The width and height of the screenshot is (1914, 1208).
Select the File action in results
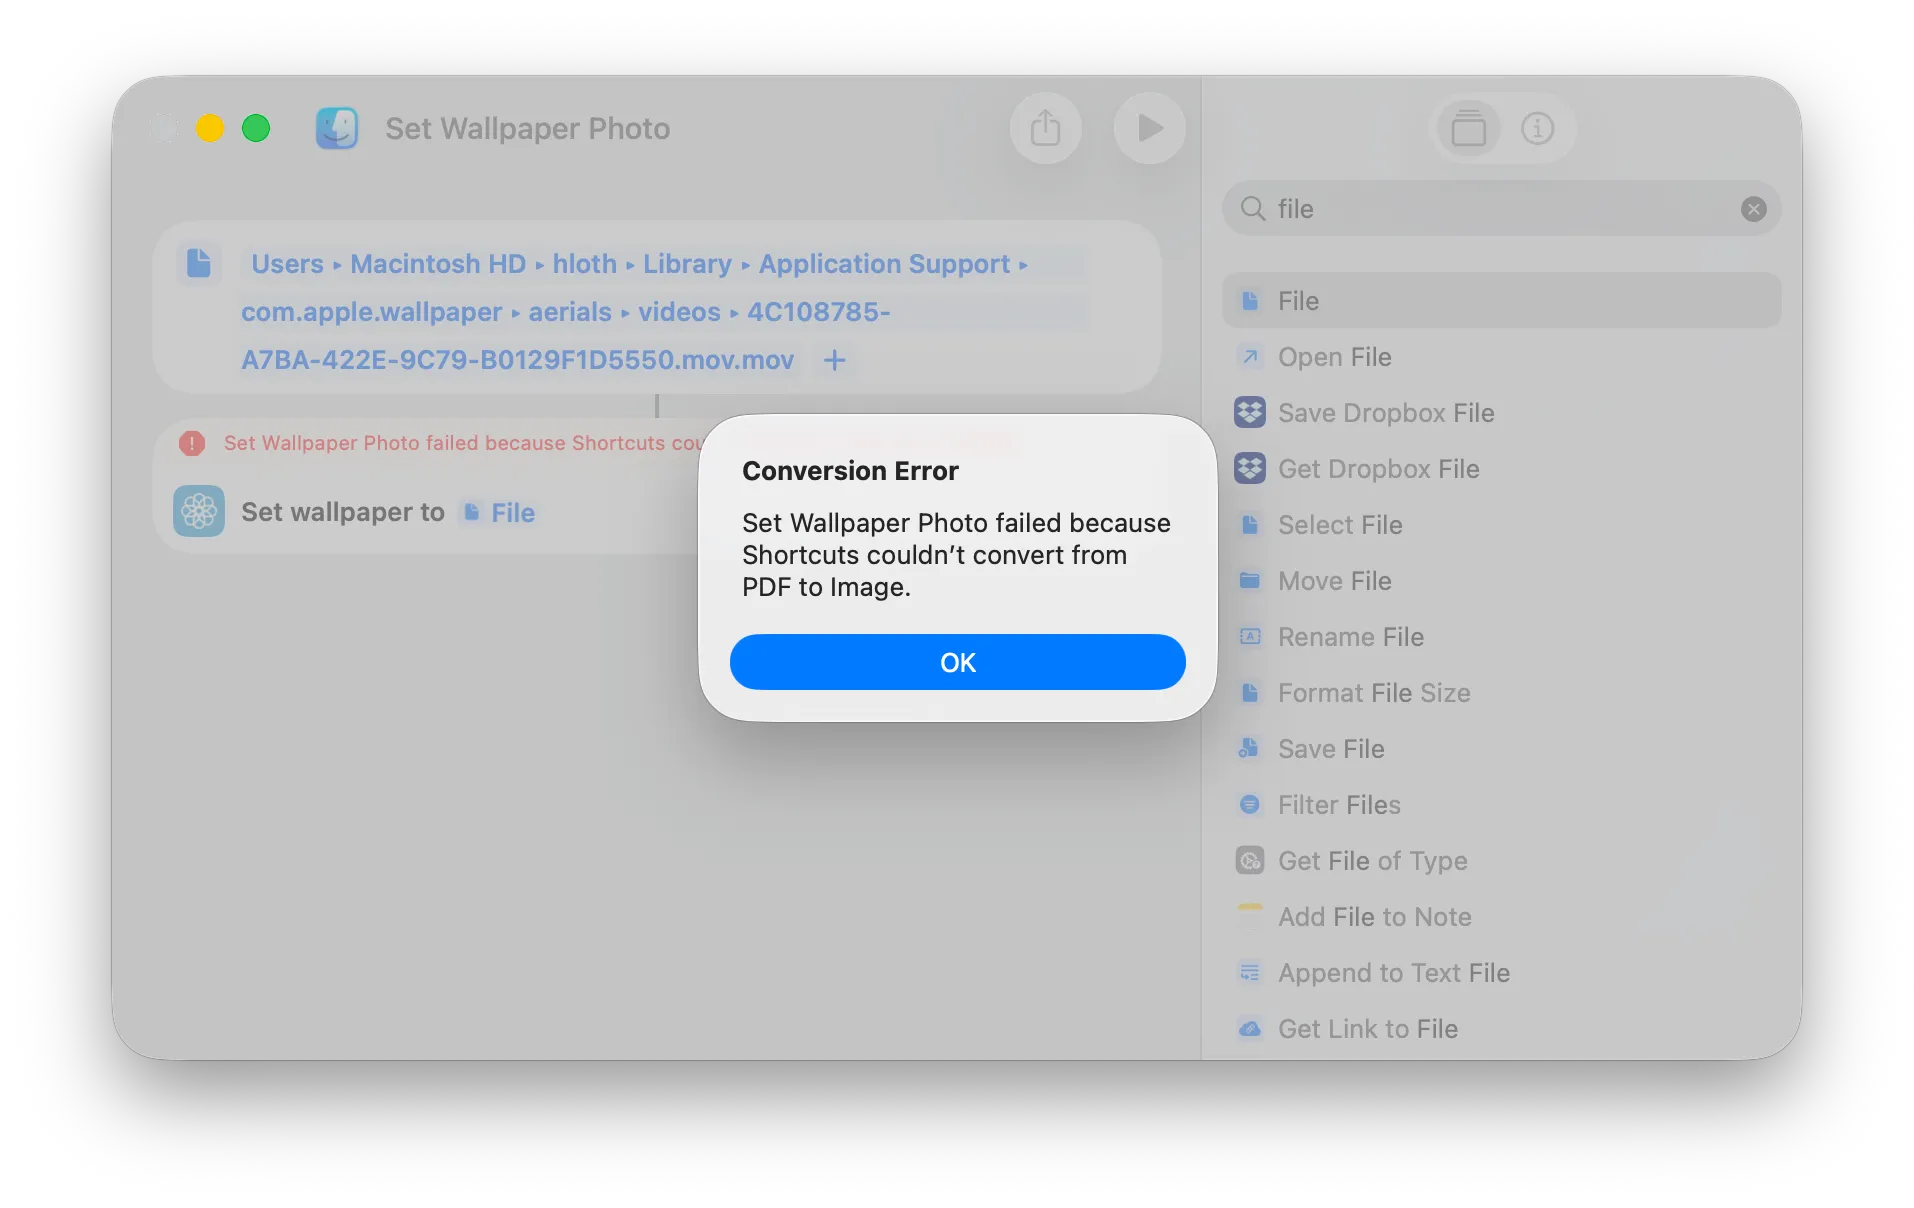click(x=1501, y=301)
